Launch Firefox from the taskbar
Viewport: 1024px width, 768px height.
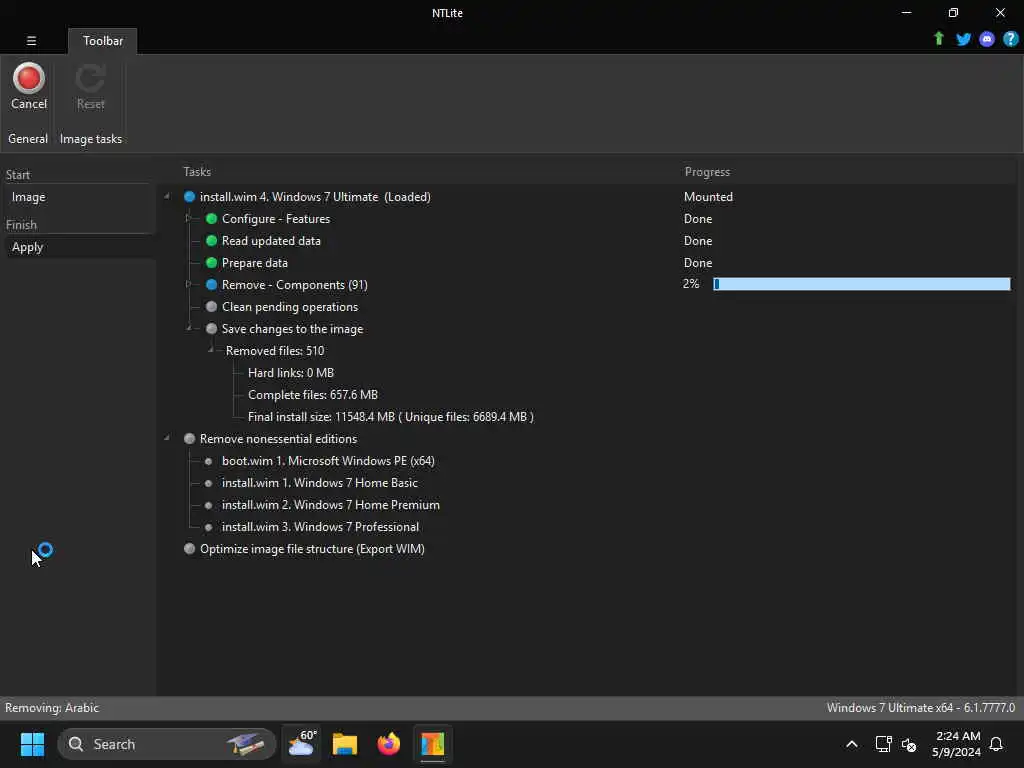pos(389,744)
